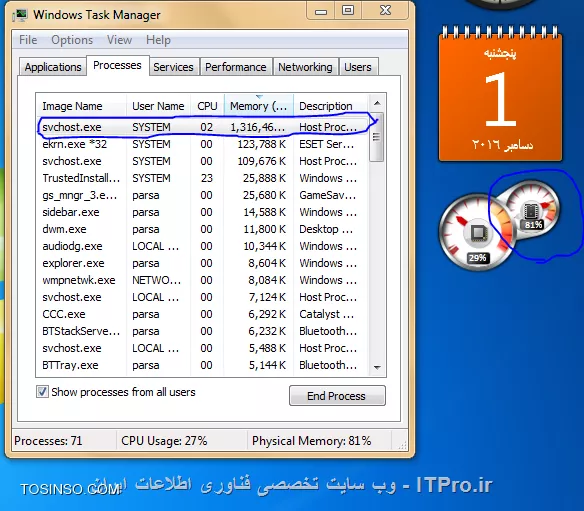584x511 pixels.
Task: Switch to the Services tab
Action: coord(173,67)
